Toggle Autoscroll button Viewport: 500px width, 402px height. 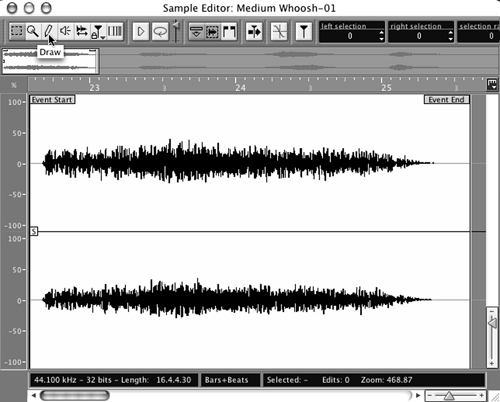click(x=254, y=32)
